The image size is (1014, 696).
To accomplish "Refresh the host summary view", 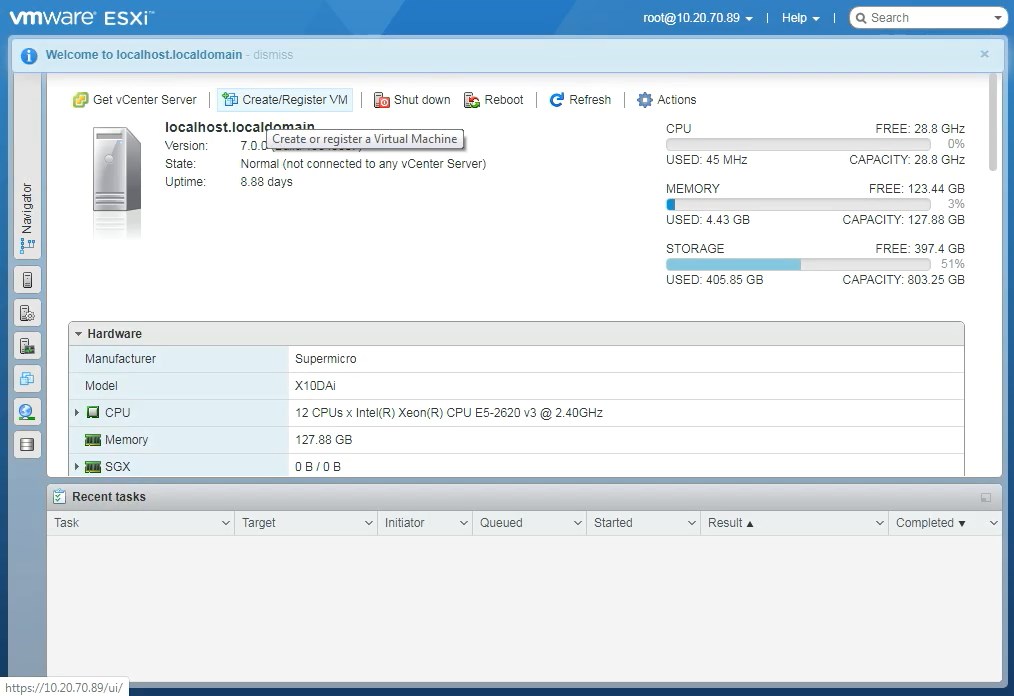I will tap(580, 100).
